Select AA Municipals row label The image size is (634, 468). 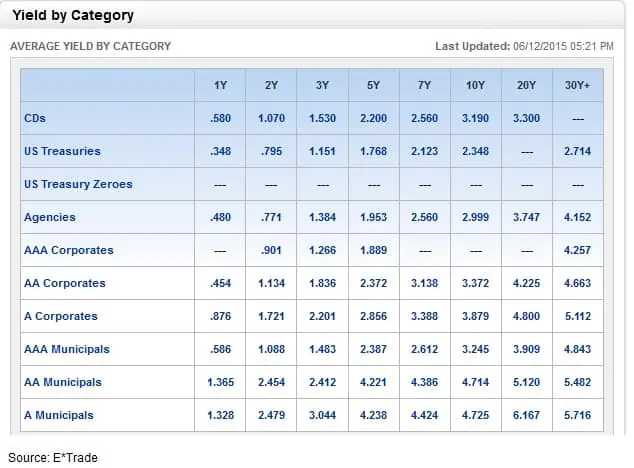click(x=63, y=382)
